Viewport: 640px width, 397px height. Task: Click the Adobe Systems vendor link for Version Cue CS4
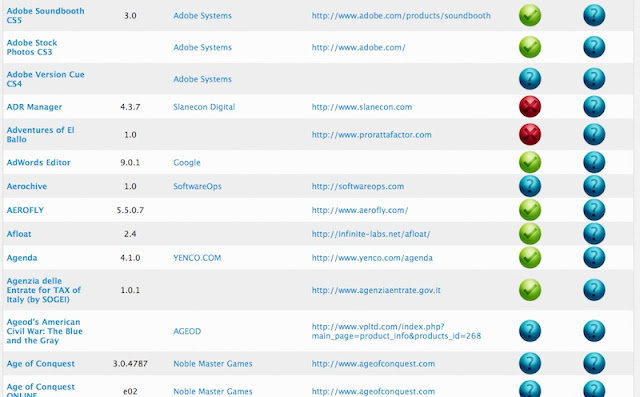coord(202,79)
